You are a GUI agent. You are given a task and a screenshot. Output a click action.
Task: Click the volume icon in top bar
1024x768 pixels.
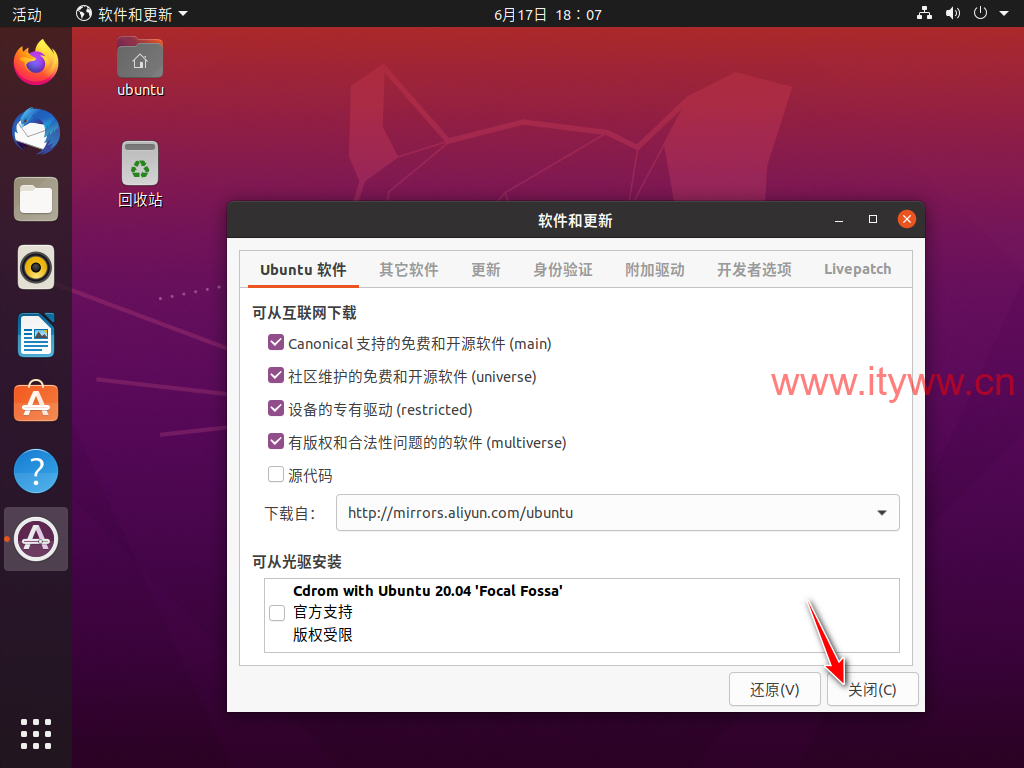tap(952, 13)
